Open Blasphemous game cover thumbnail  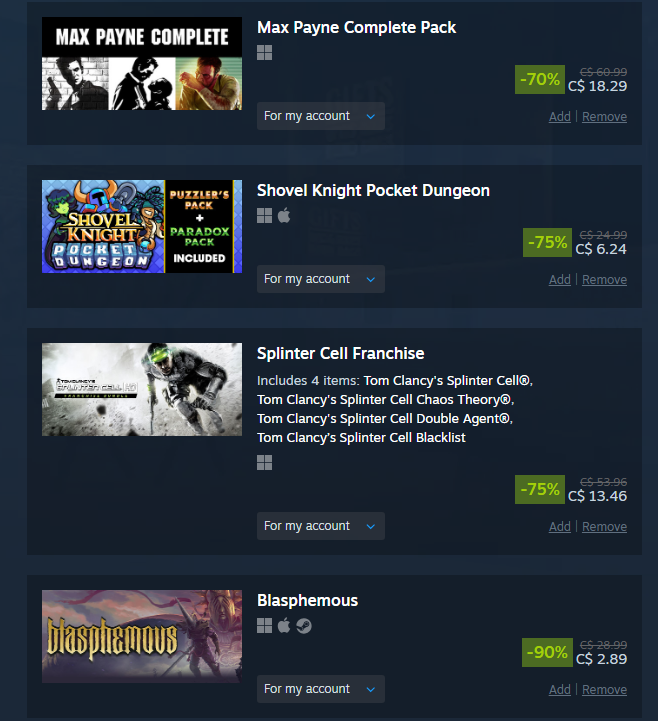(142, 636)
